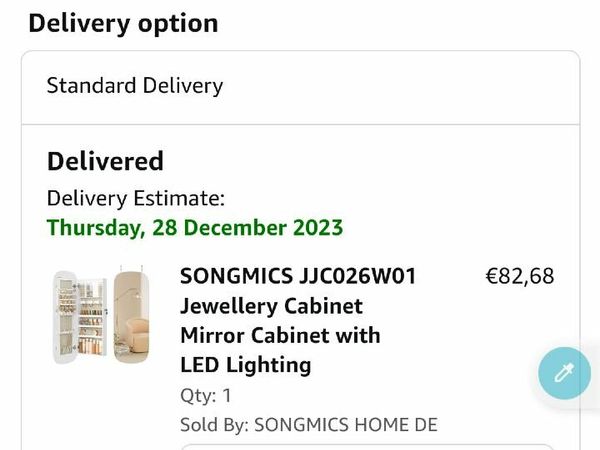Image resolution: width=600 pixels, height=450 pixels.
Task: Tap the 'Delivery Estimate:' label
Action: (x=136, y=198)
